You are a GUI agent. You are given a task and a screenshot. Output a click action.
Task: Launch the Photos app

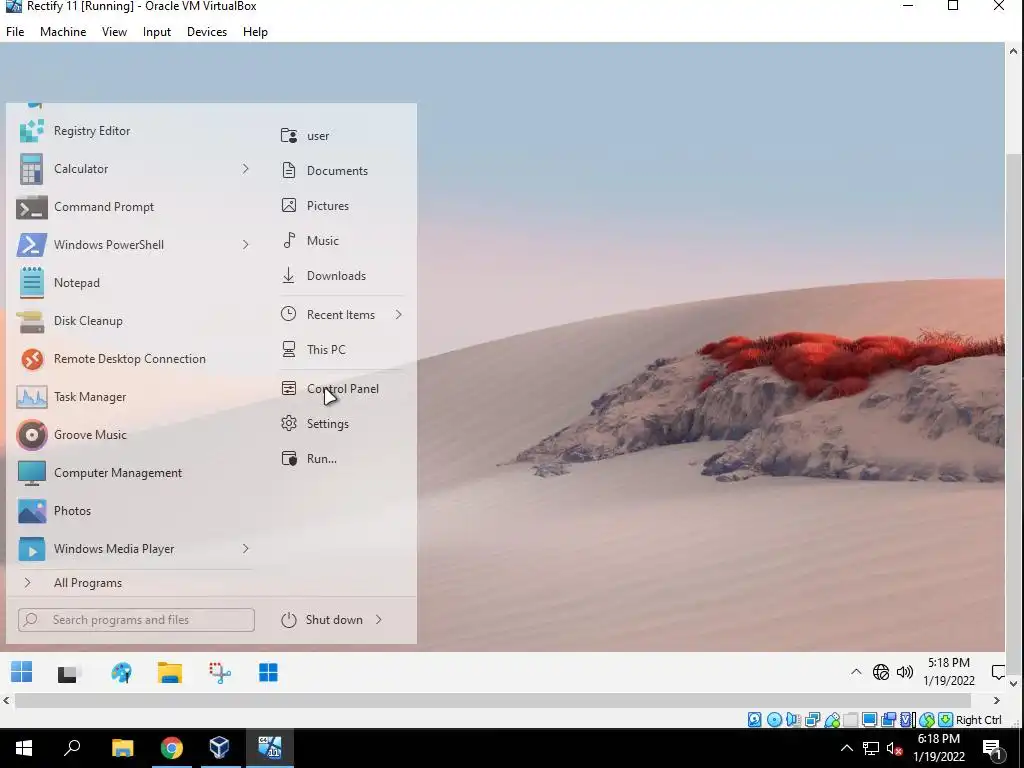pos(72,511)
